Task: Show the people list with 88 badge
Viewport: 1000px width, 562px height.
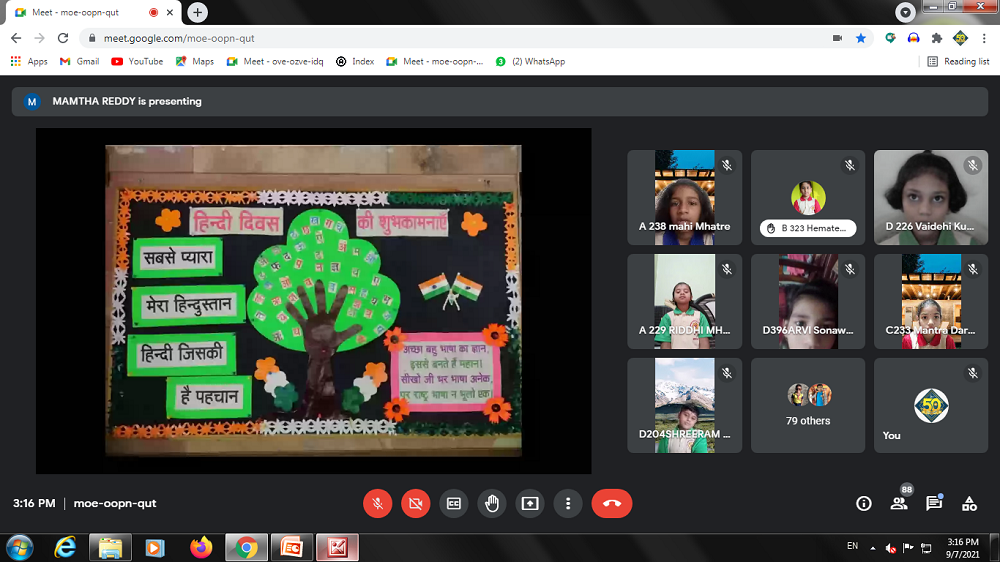Action: tap(899, 504)
